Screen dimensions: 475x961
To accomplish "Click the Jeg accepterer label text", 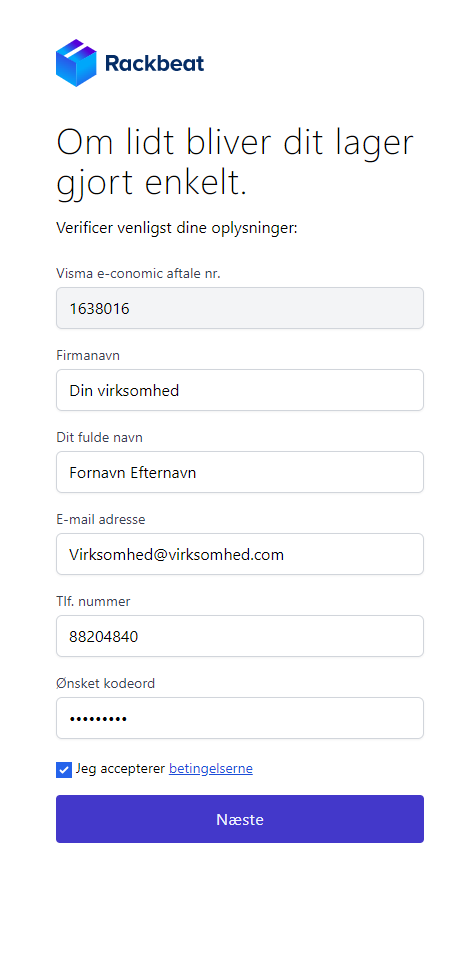I will 121,769.
